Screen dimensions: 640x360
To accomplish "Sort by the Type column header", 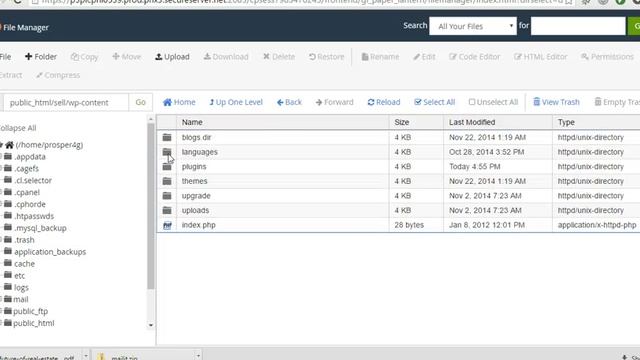I will (x=596, y=122).
